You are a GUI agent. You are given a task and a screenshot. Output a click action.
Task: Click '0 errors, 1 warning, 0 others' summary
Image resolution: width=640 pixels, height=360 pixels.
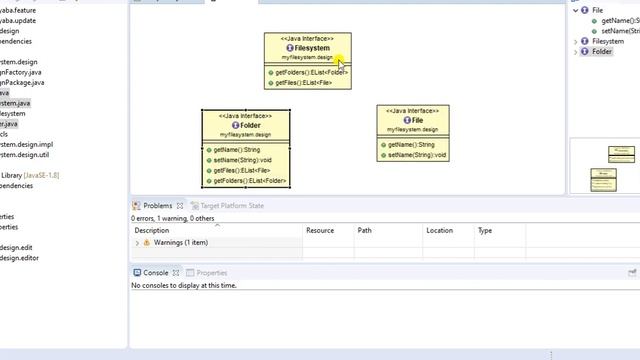(x=173, y=218)
